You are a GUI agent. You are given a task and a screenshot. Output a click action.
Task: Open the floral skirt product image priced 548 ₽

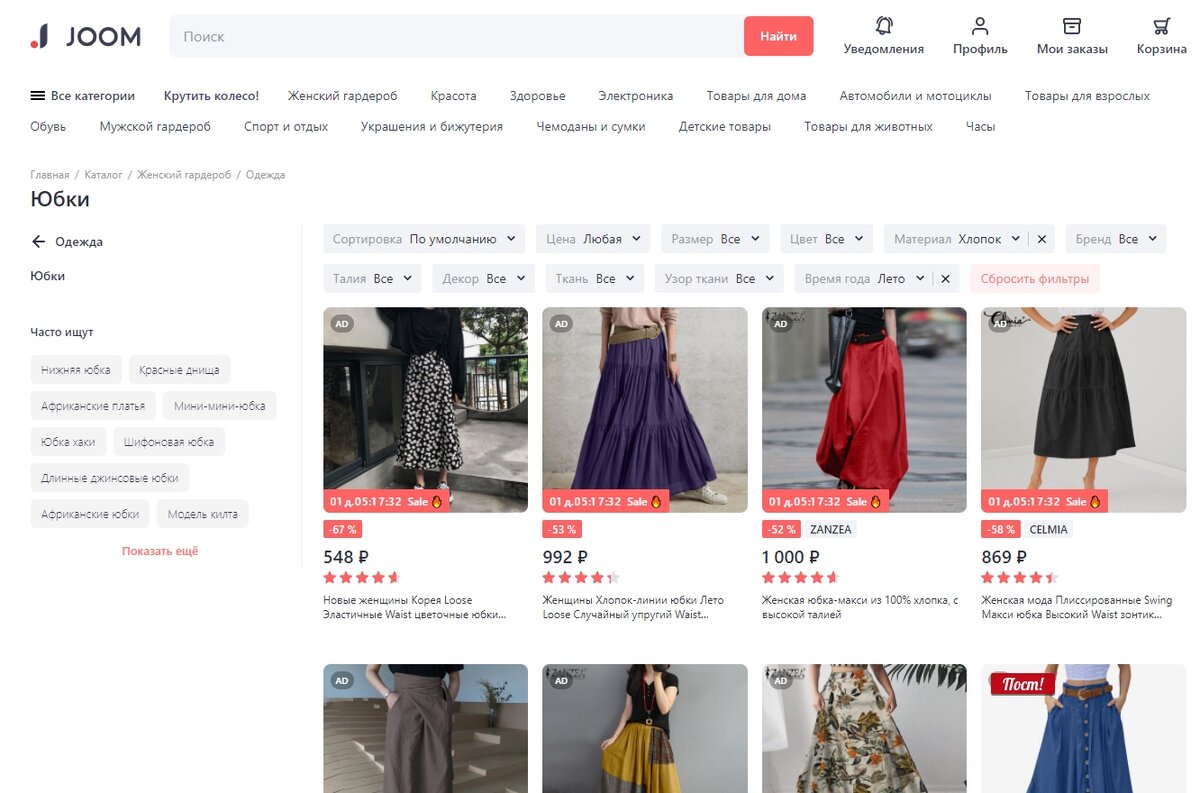tap(425, 410)
